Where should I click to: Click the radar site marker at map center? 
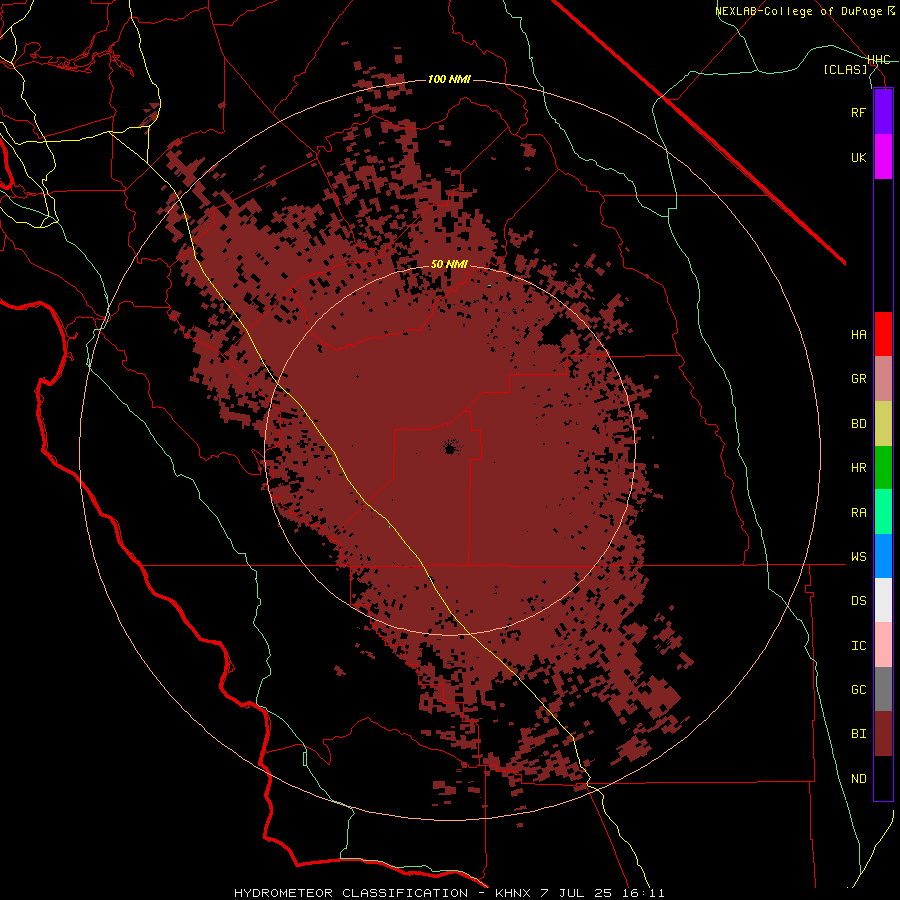[451, 447]
